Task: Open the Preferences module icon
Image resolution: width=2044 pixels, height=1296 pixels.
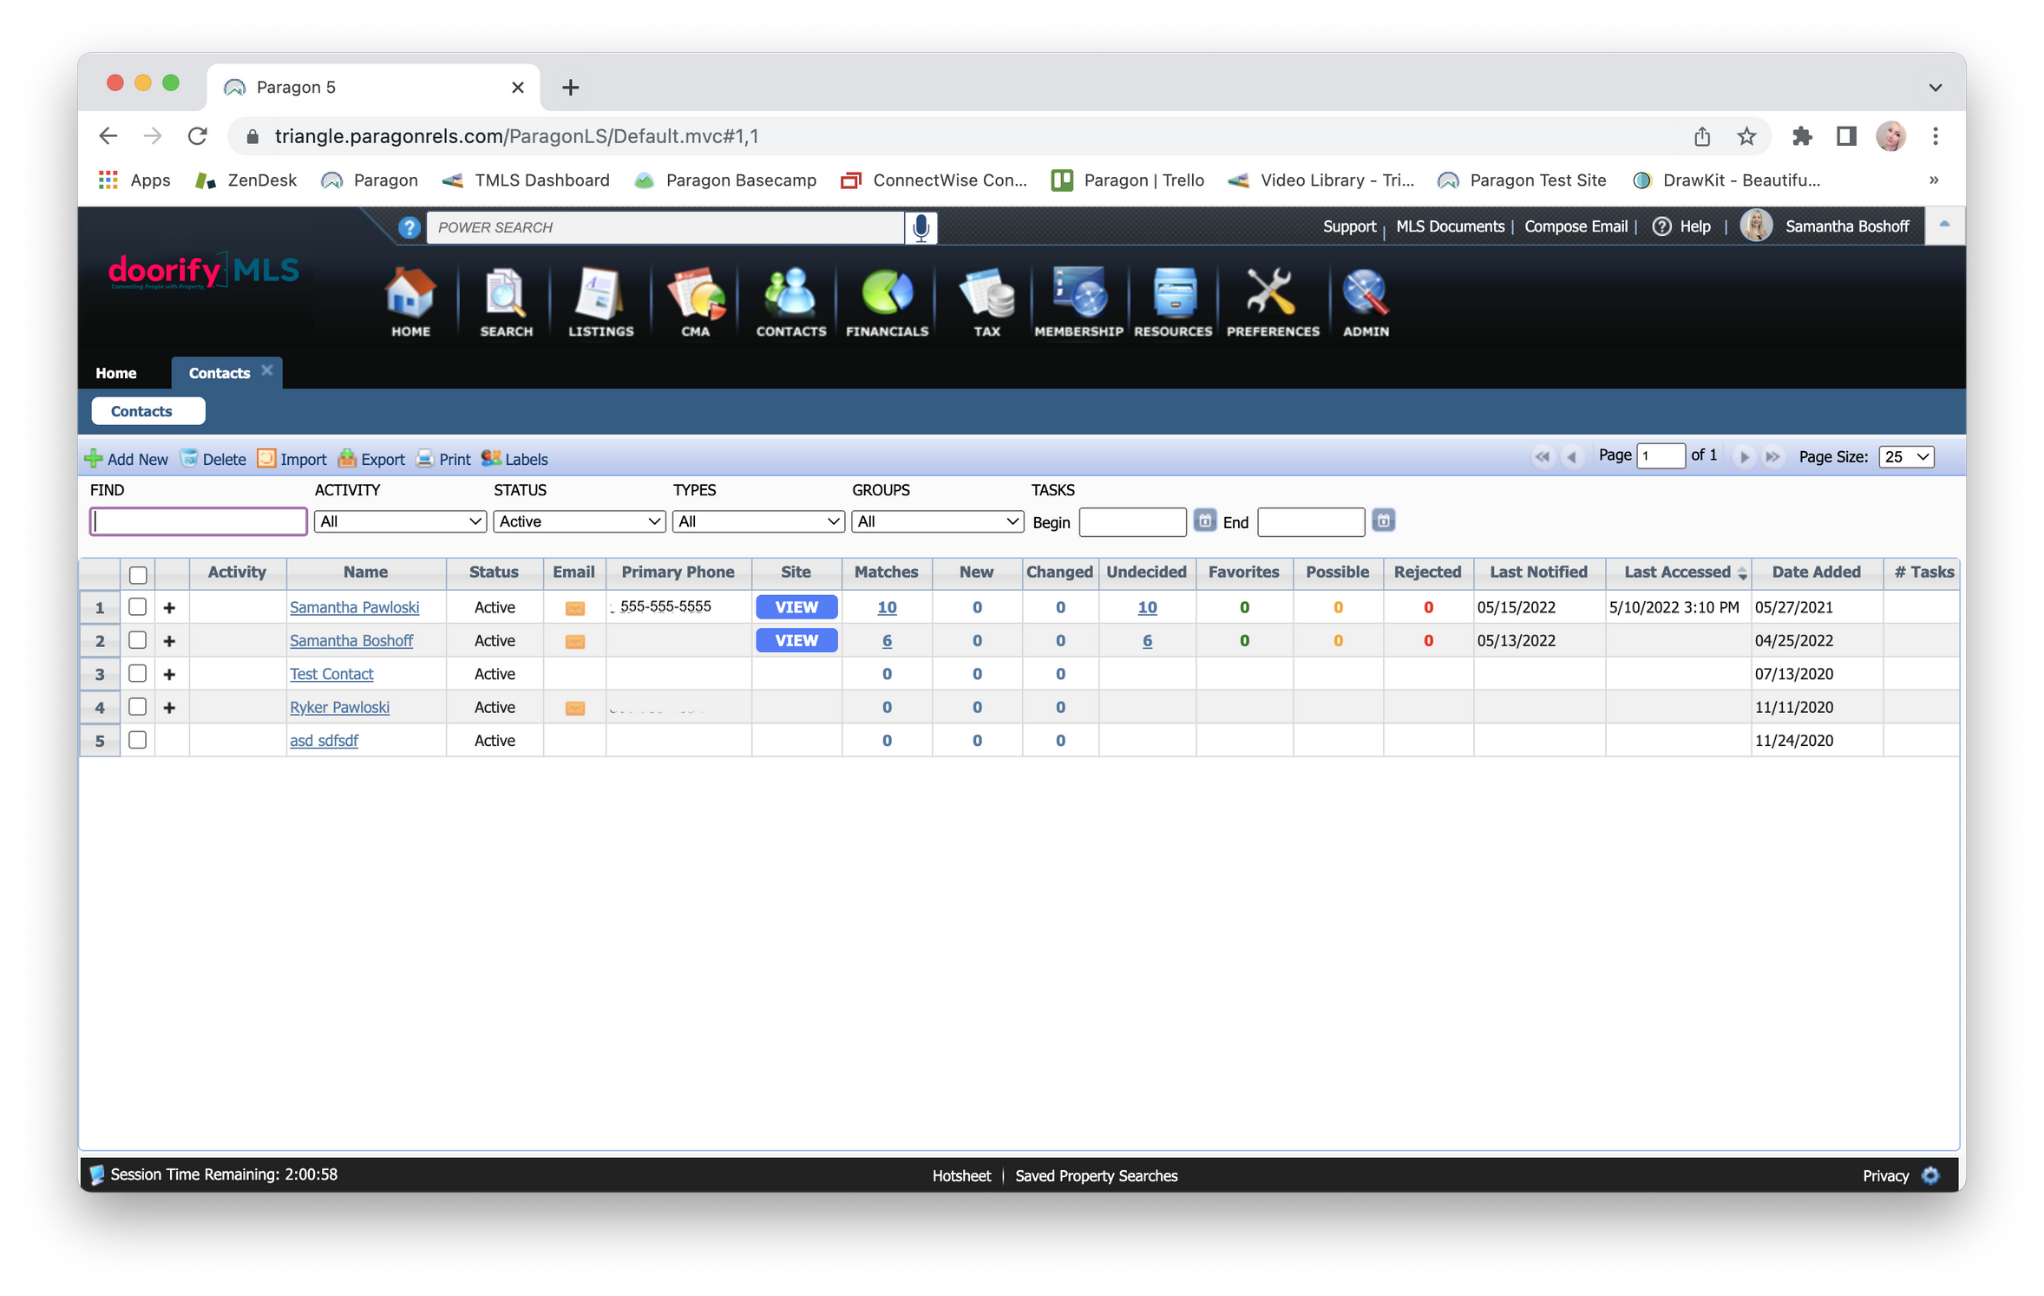Action: click(1272, 302)
